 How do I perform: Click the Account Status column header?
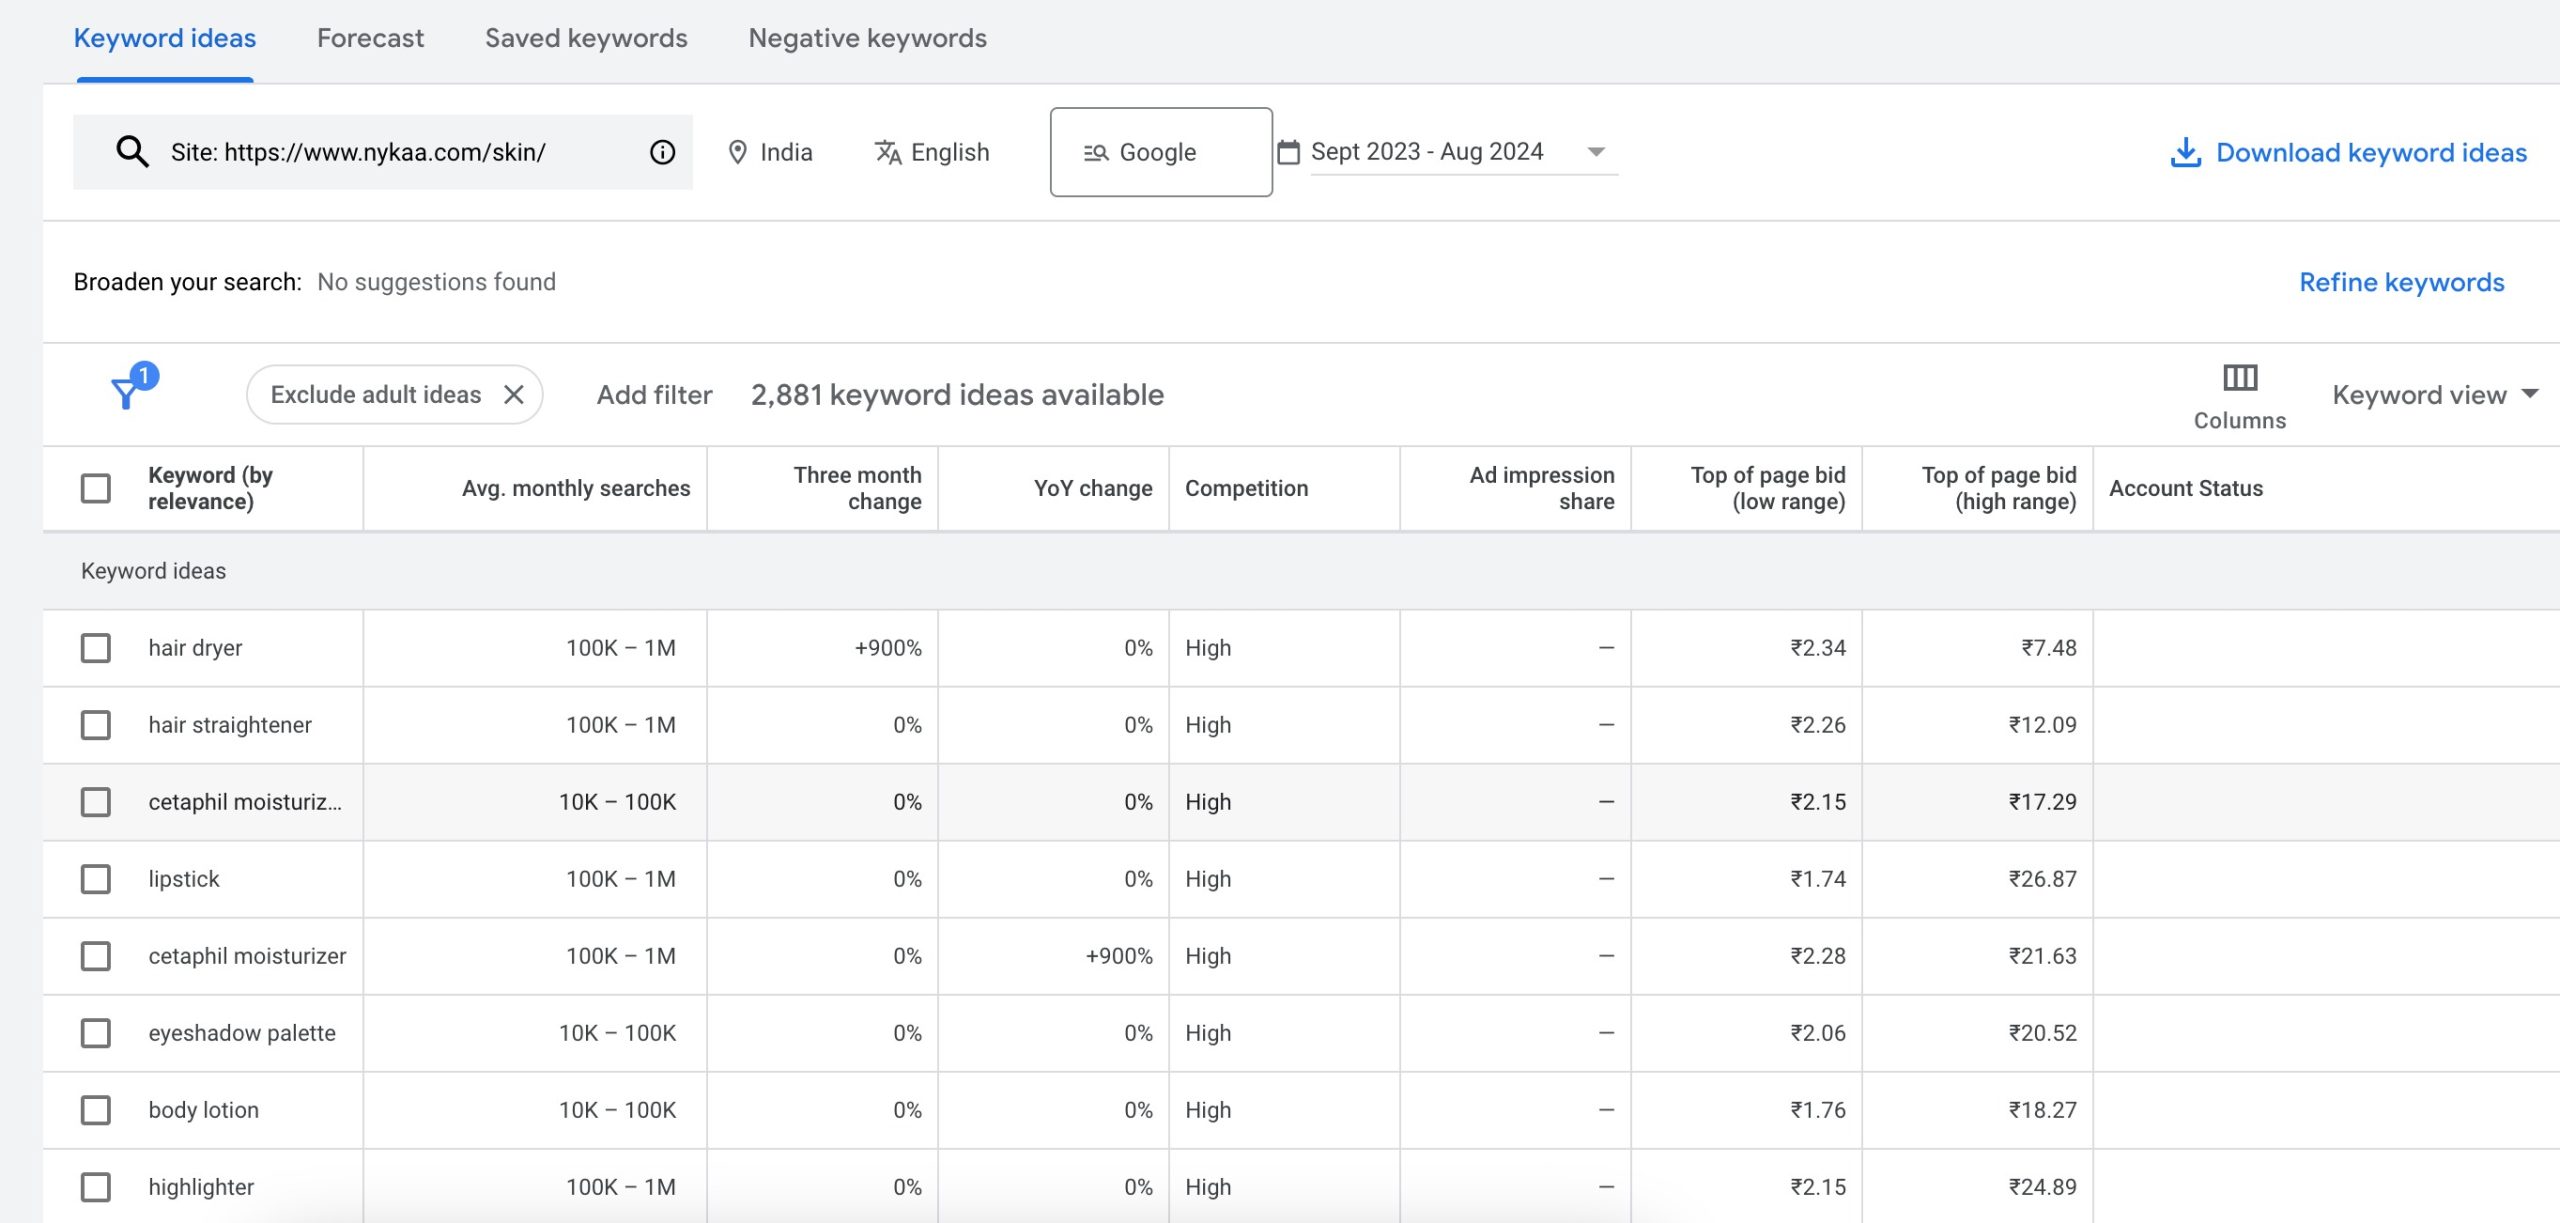2186,488
